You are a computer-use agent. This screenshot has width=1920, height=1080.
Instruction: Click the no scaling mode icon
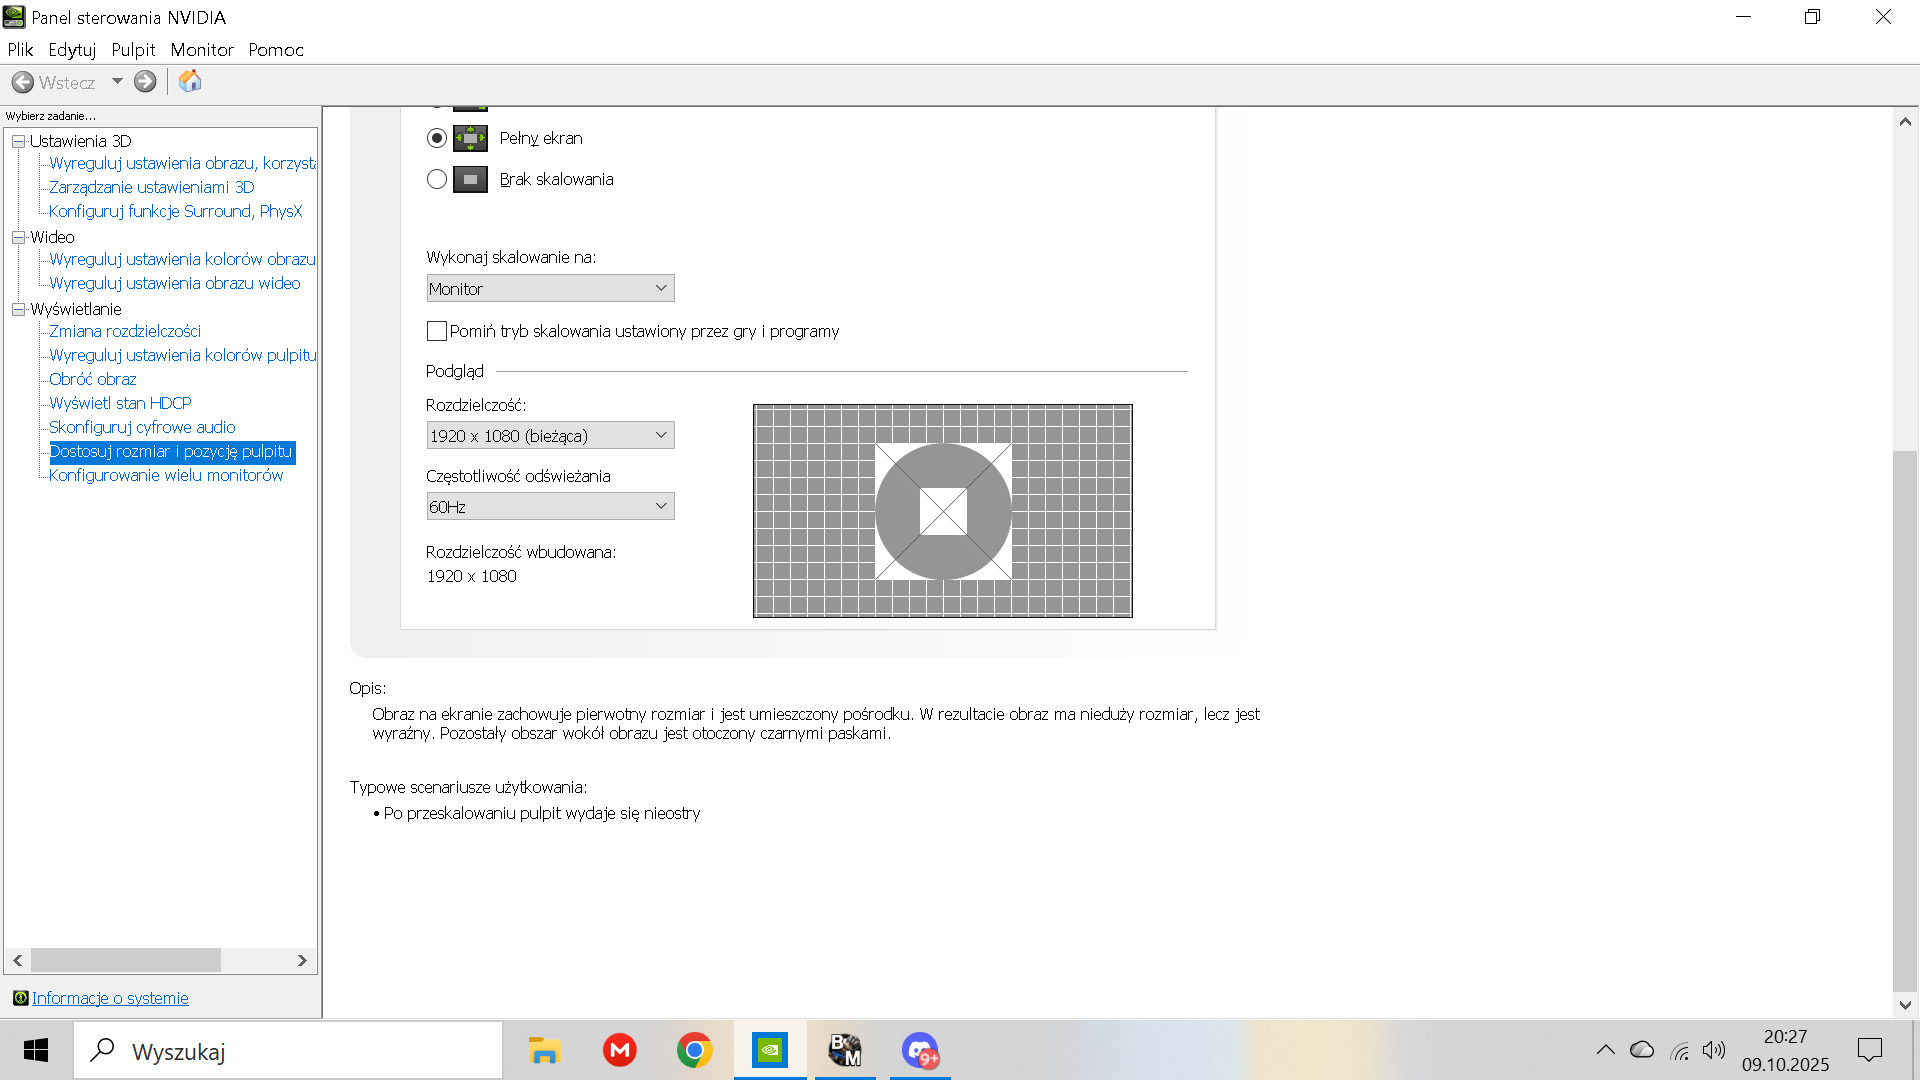click(x=470, y=179)
